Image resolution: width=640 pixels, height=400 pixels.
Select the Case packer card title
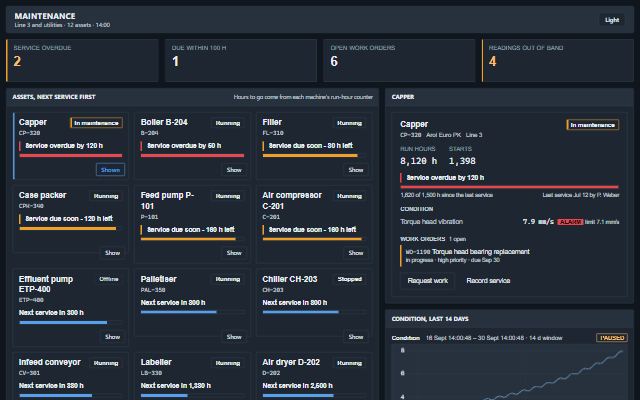coord(42,195)
